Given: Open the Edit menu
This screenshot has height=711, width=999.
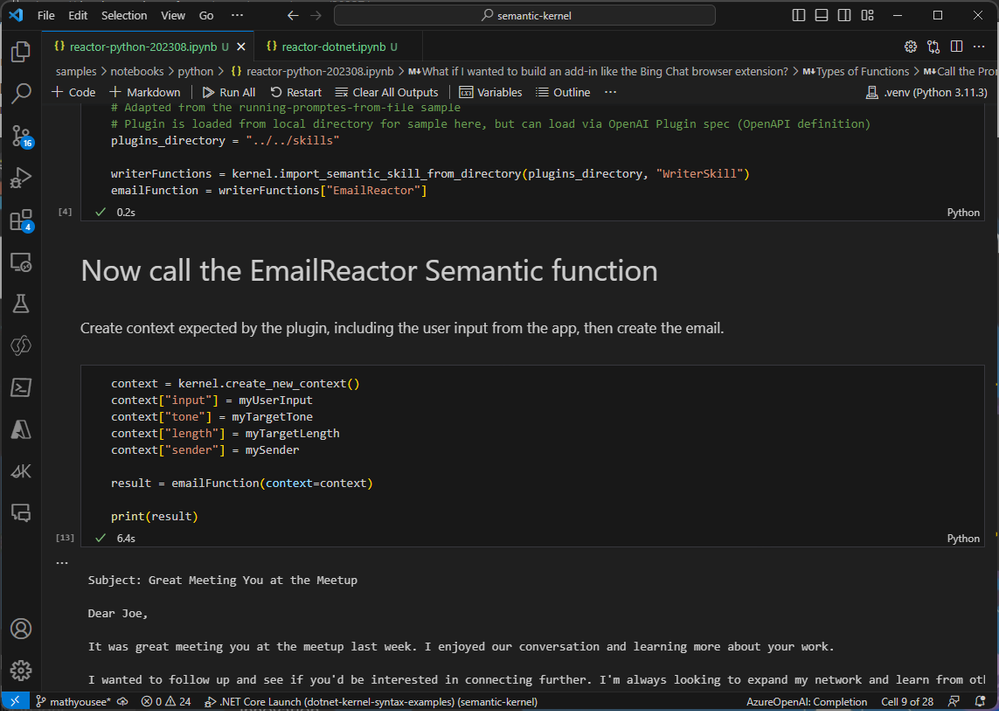Looking at the screenshot, I should (78, 15).
